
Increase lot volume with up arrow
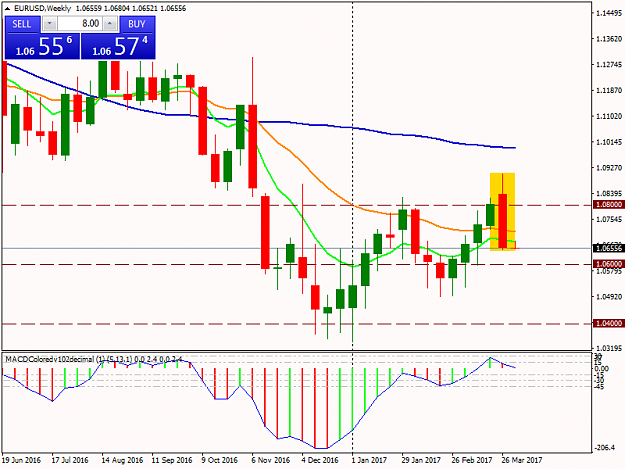point(110,24)
